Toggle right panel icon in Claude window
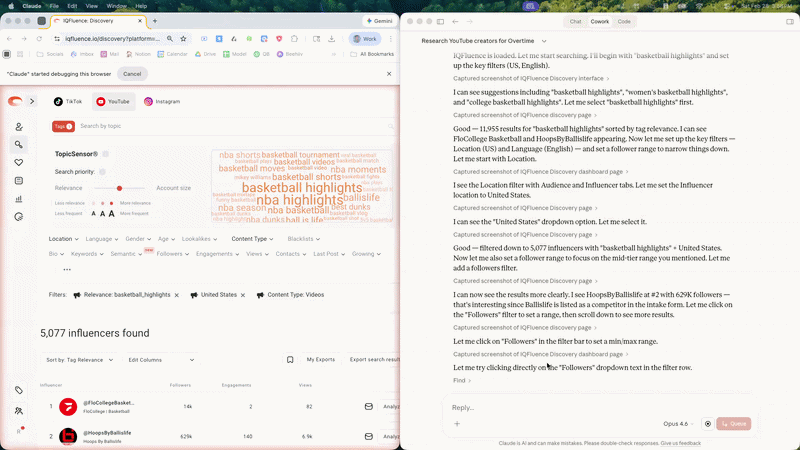The width and height of the screenshot is (800, 450). [x=790, y=21]
